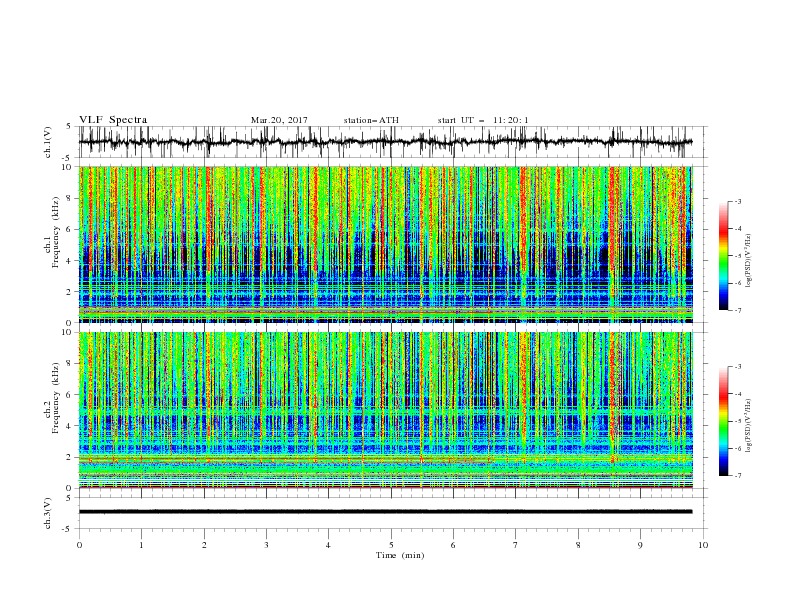This screenshot has height=612, width=792.
Task: Click the lower PSD color scale bar
Action: [723, 421]
